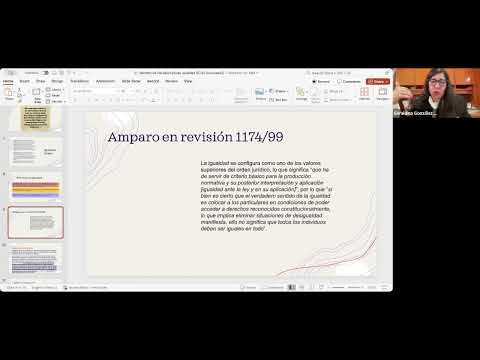Open the Insert ribbon tab
The width and height of the screenshot is (480, 360).
click(24, 81)
